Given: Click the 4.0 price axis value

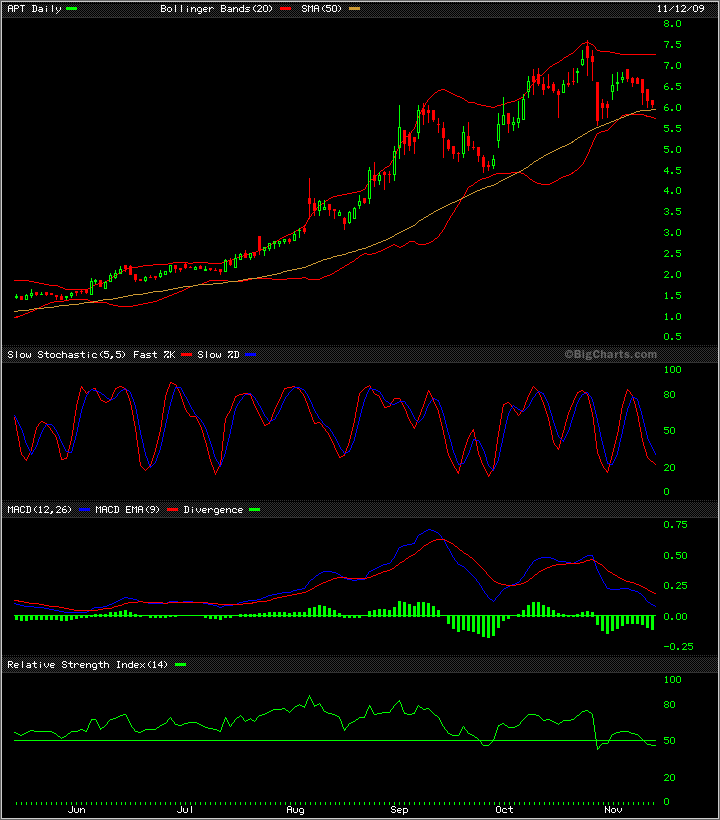Looking at the screenshot, I should click(672, 191).
